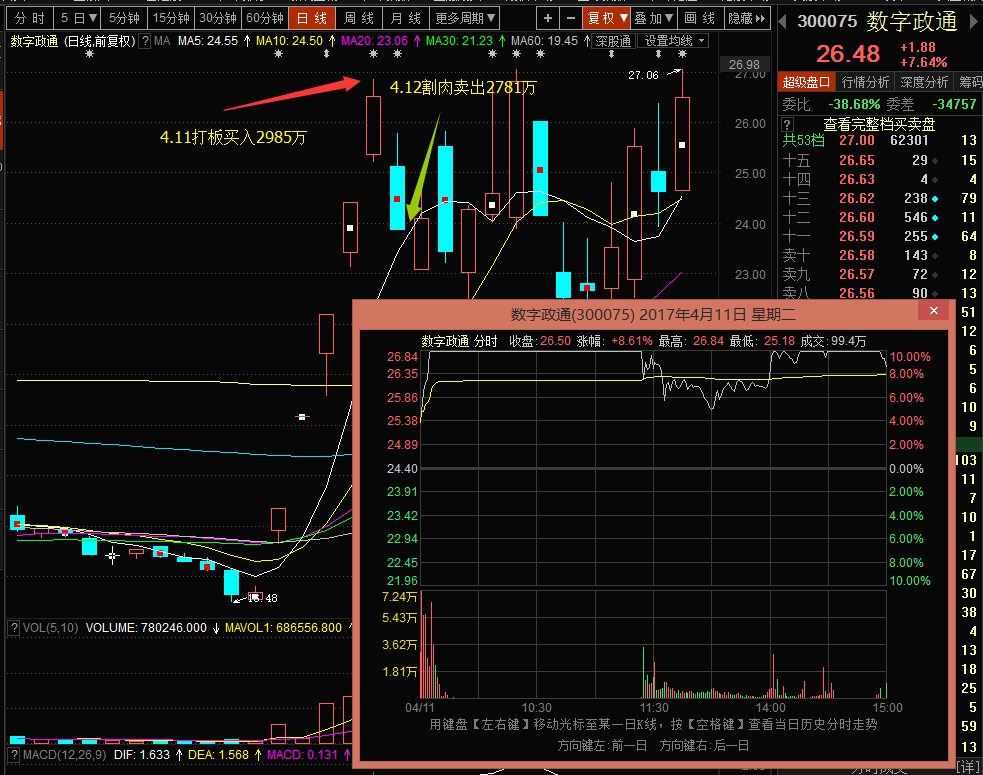Click the minus zoom-out chart button

[x=570, y=18]
